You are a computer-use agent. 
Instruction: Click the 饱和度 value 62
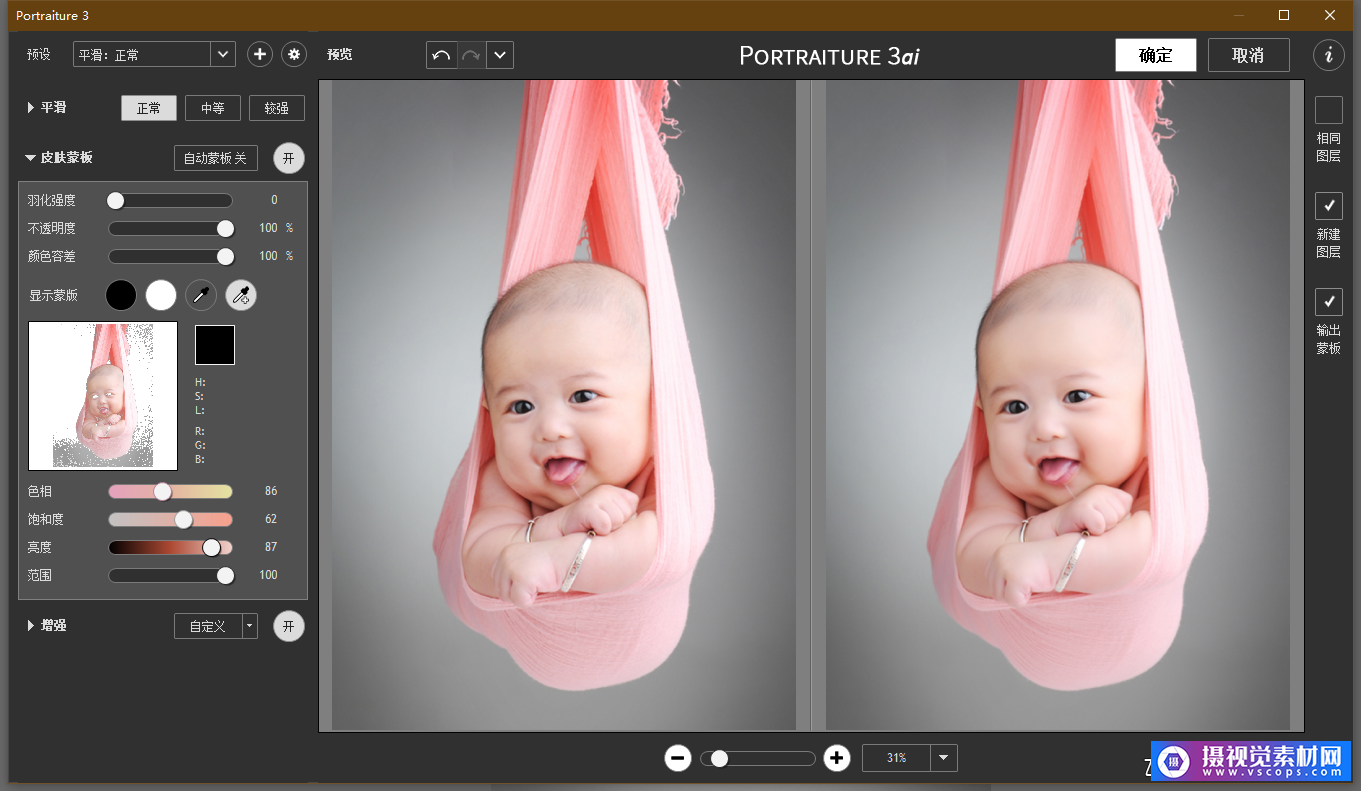pyautogui.click(x=271, y=519)
